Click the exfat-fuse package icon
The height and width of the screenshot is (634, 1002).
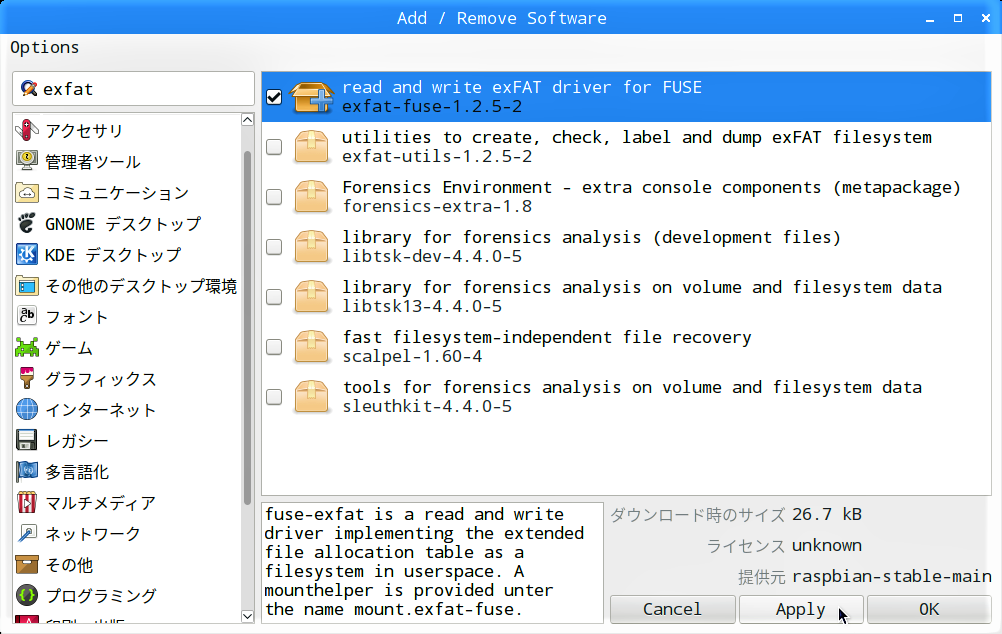tap(312, 97)
